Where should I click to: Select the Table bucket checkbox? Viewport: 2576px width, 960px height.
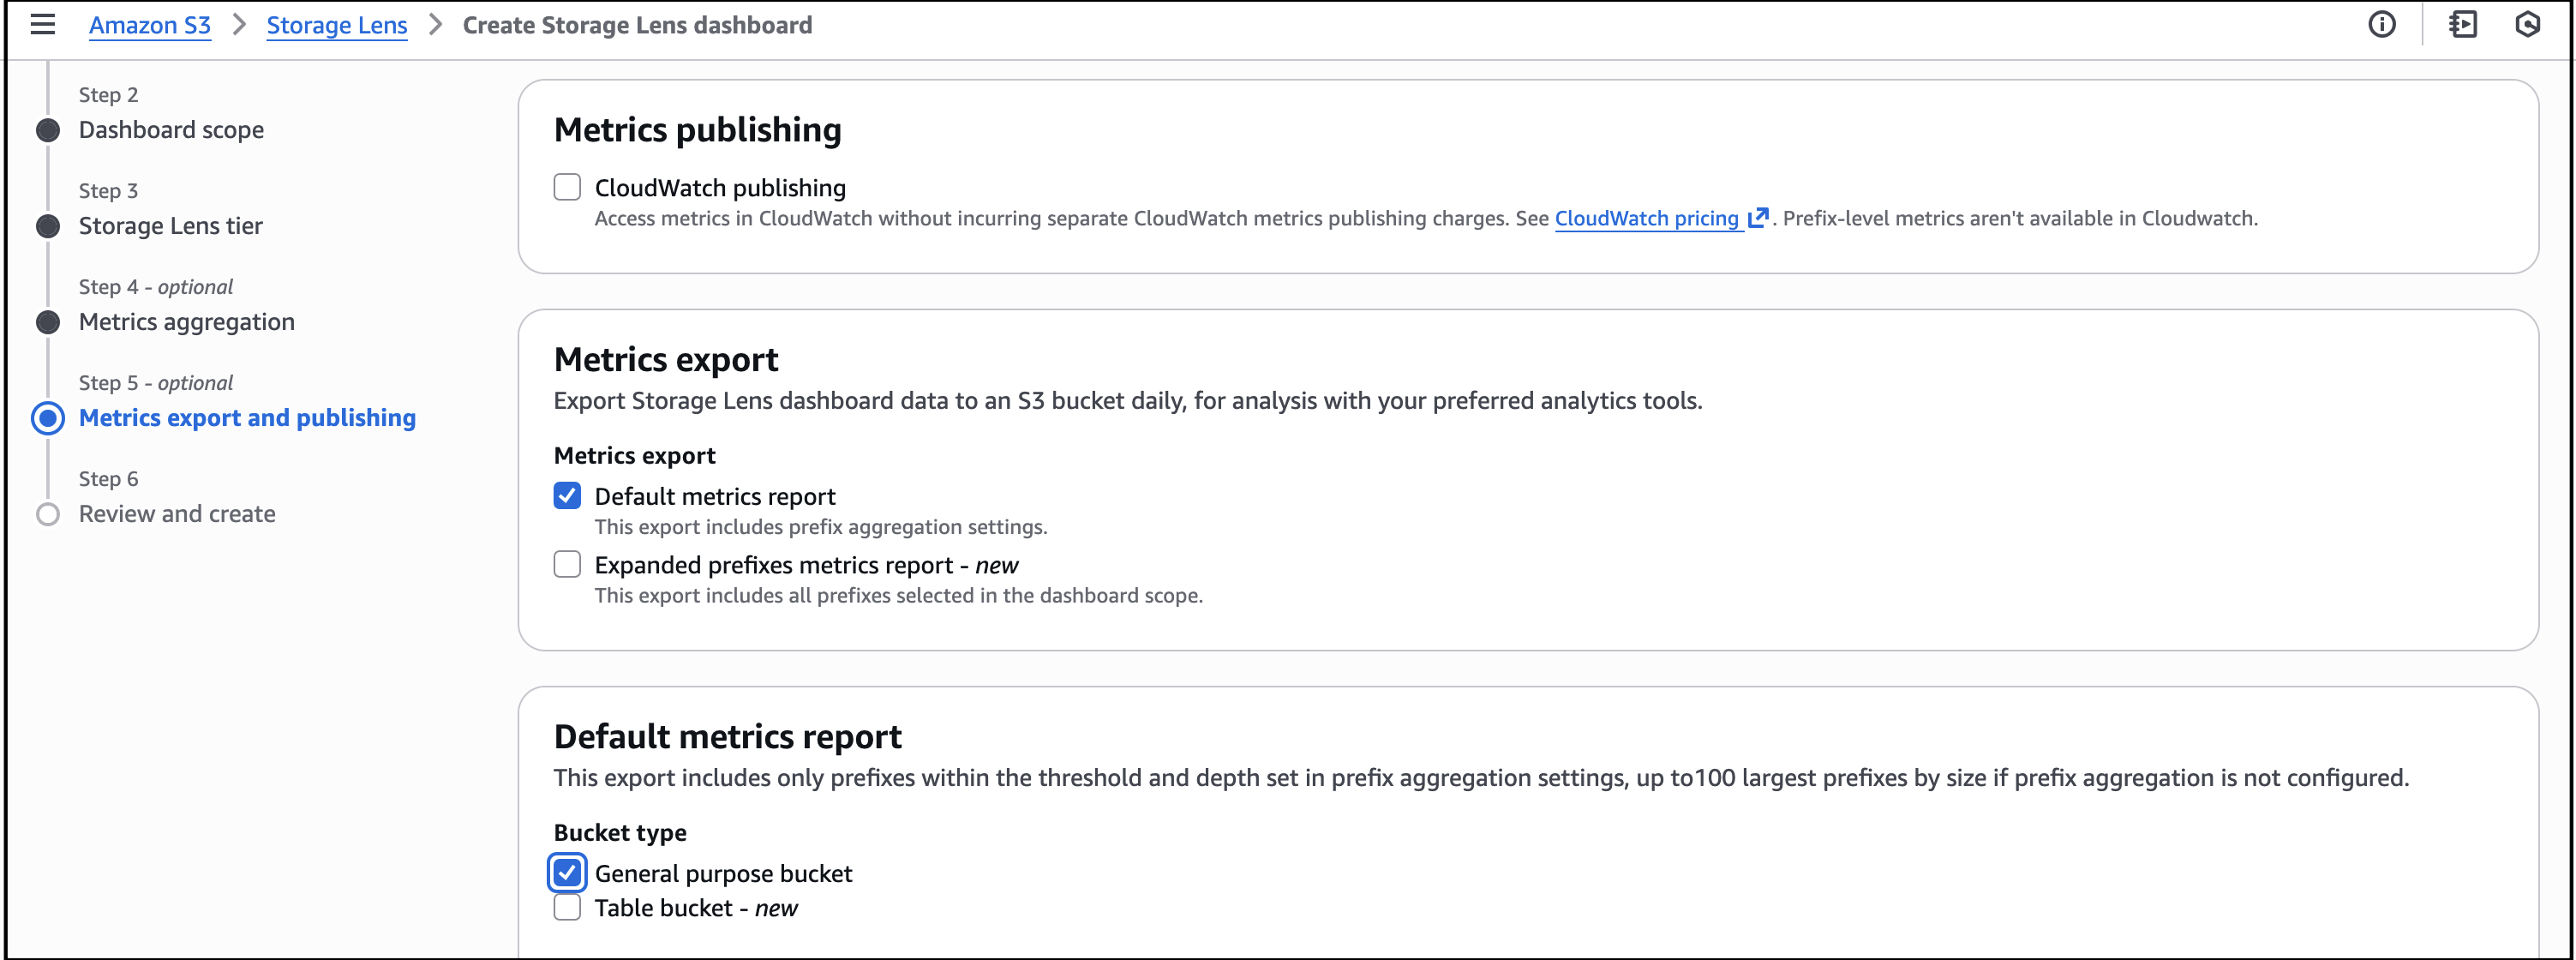click(x=567, y=907)
